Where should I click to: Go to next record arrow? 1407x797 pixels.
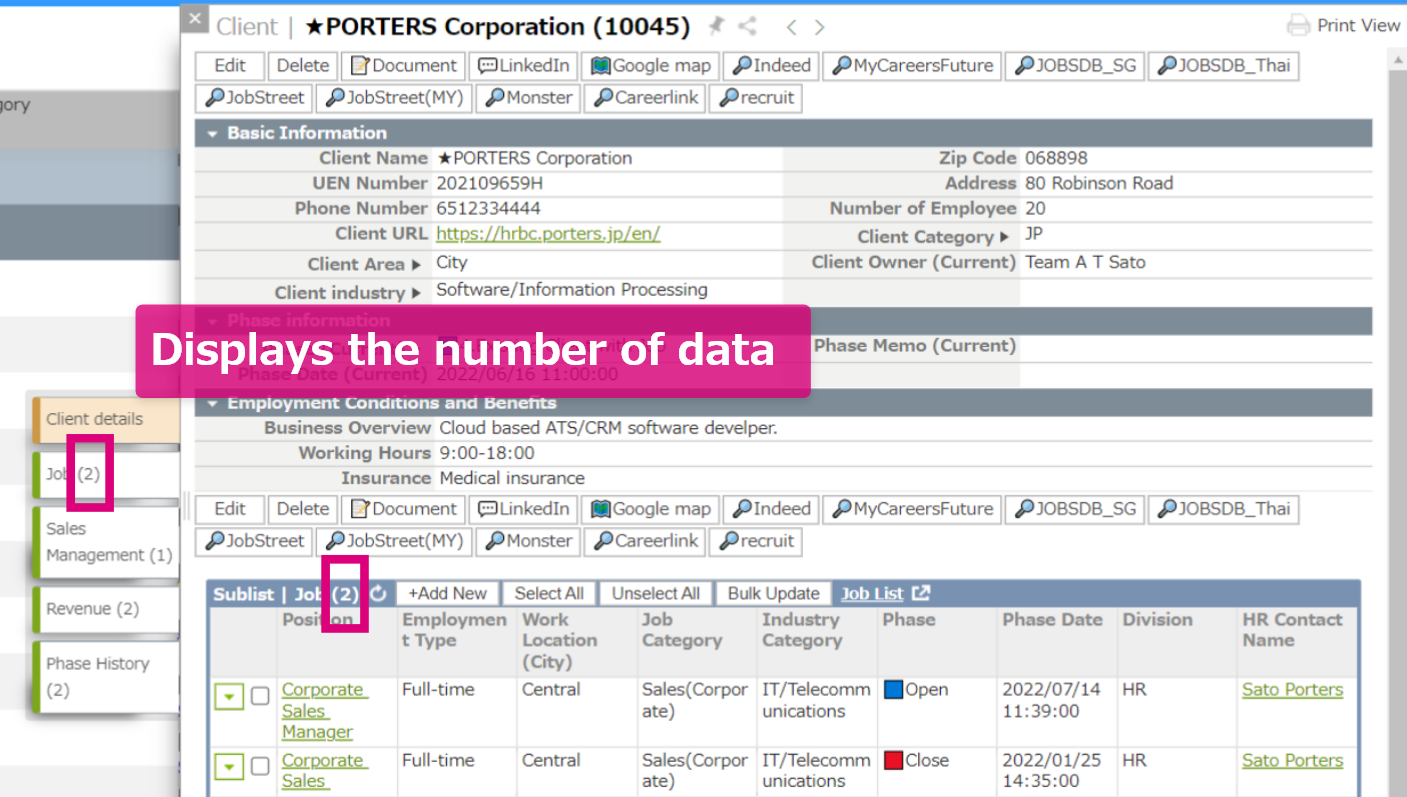pos(820,28)
